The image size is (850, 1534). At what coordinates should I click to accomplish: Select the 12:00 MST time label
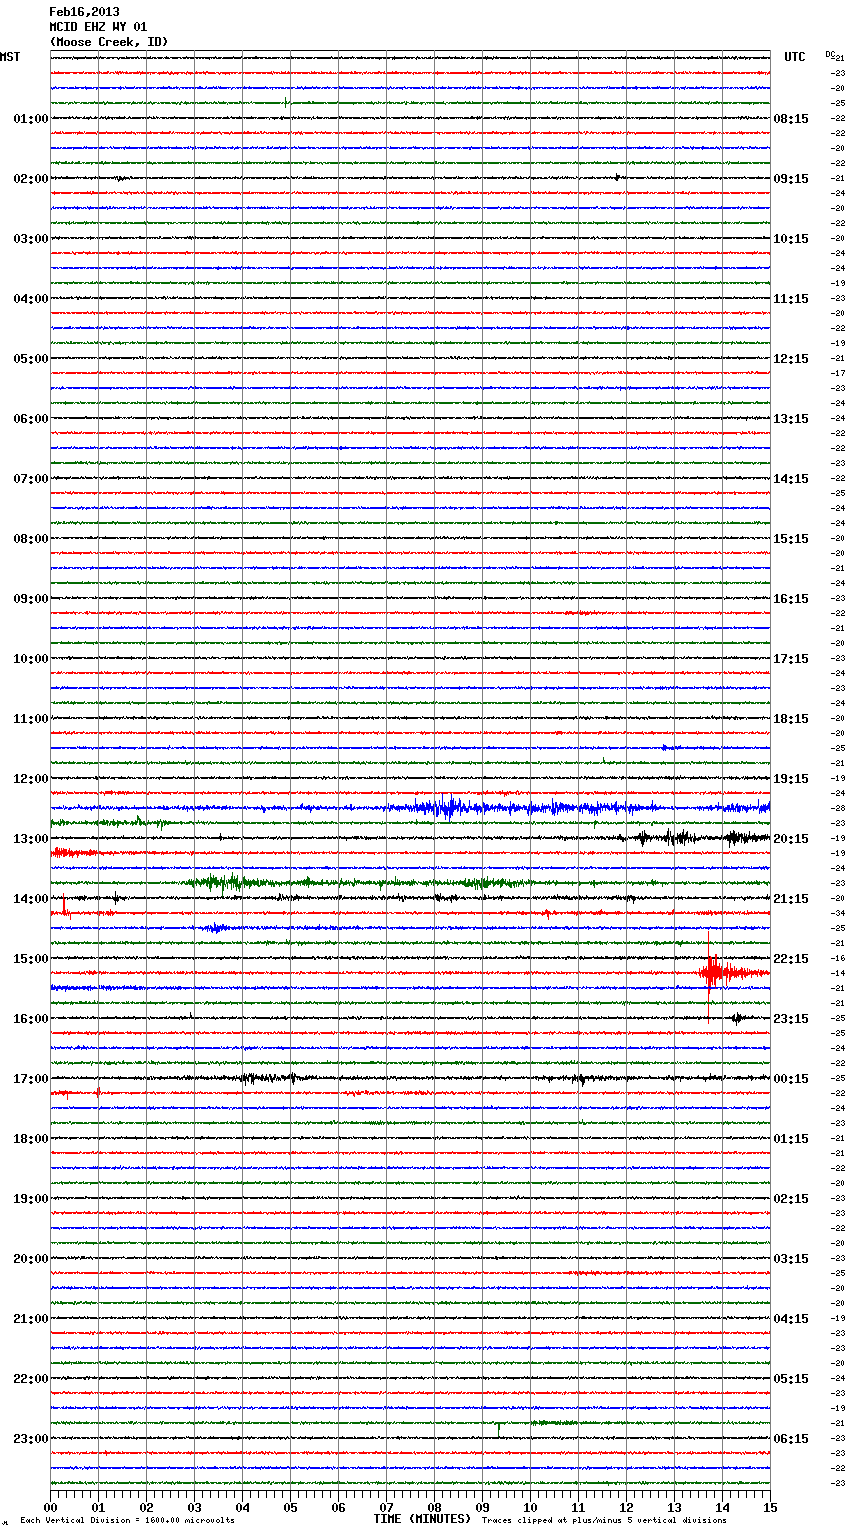tap(31, 779)
